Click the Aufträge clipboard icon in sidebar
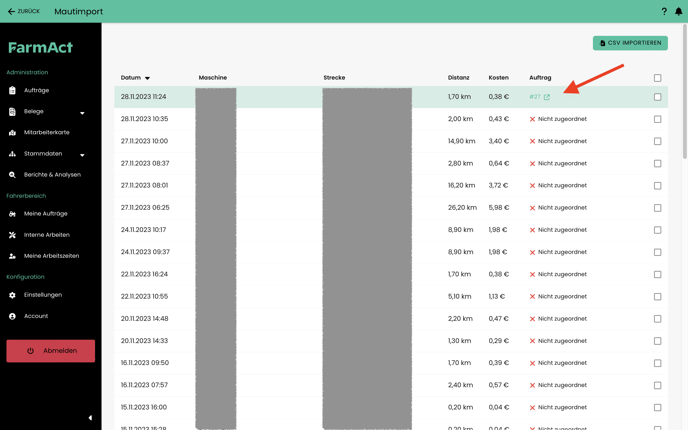This screenshot has height=430, width=688. (12, 90)
